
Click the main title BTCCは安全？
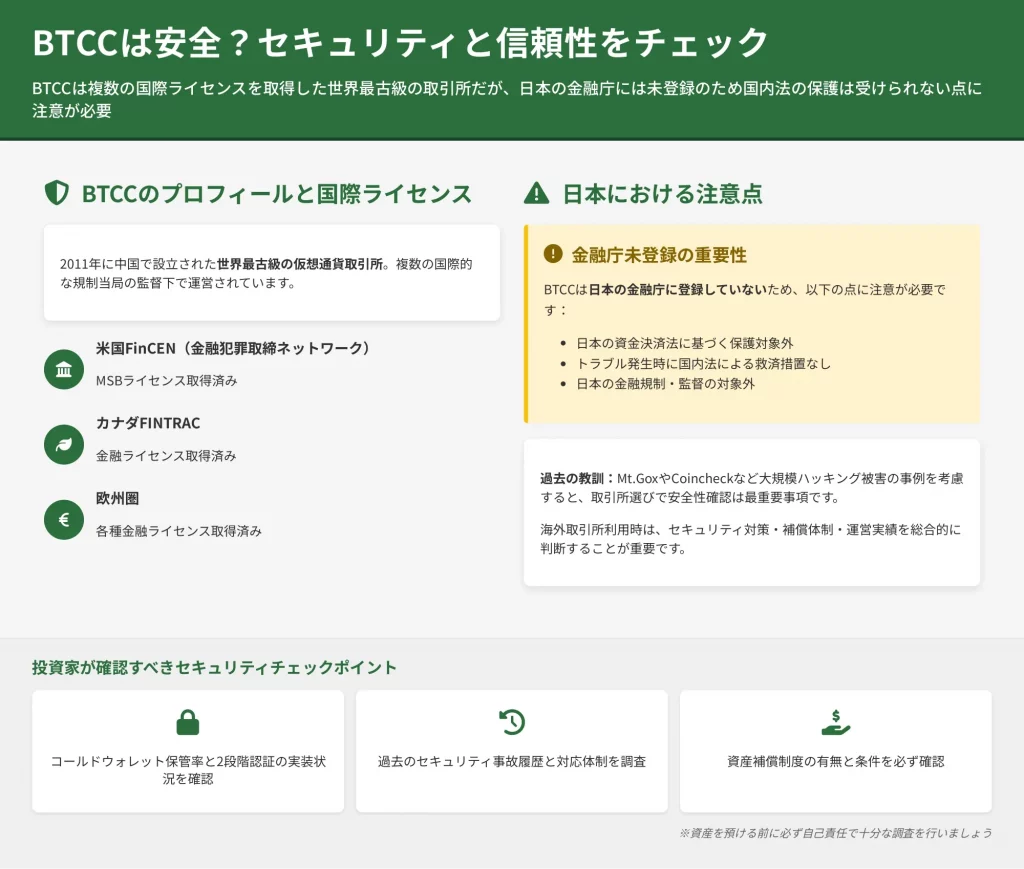coord(400,43)
